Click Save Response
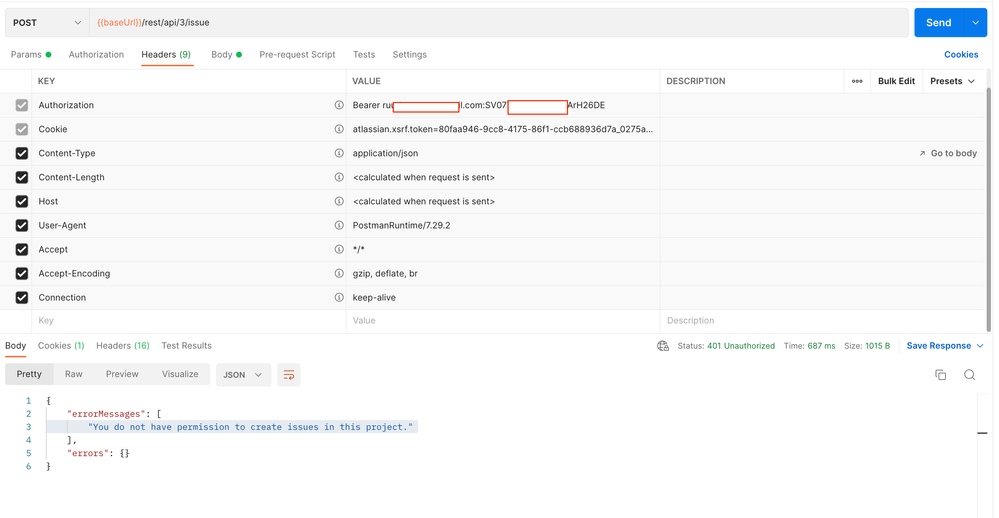The height and width of the screenshot is (518, 999). point(938,346)
